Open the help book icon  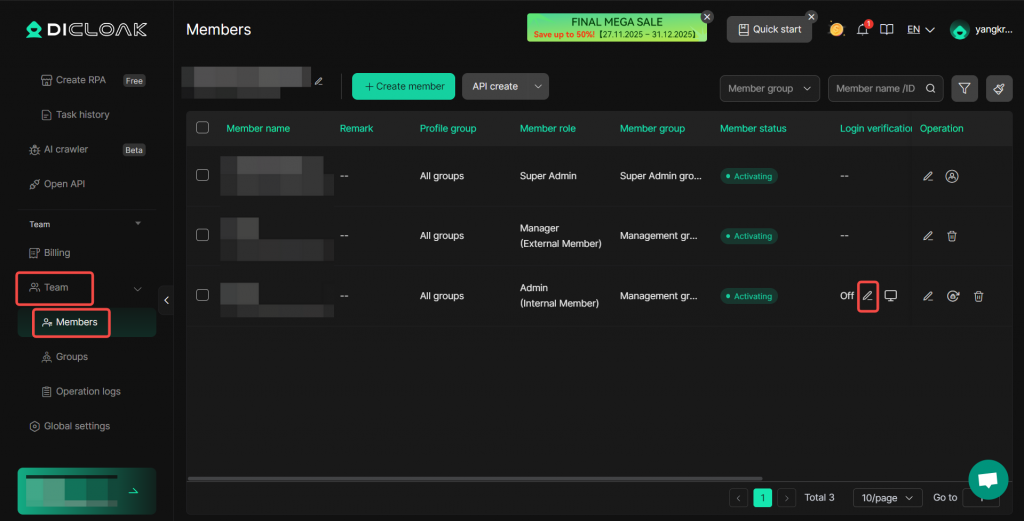click(886, 30)
